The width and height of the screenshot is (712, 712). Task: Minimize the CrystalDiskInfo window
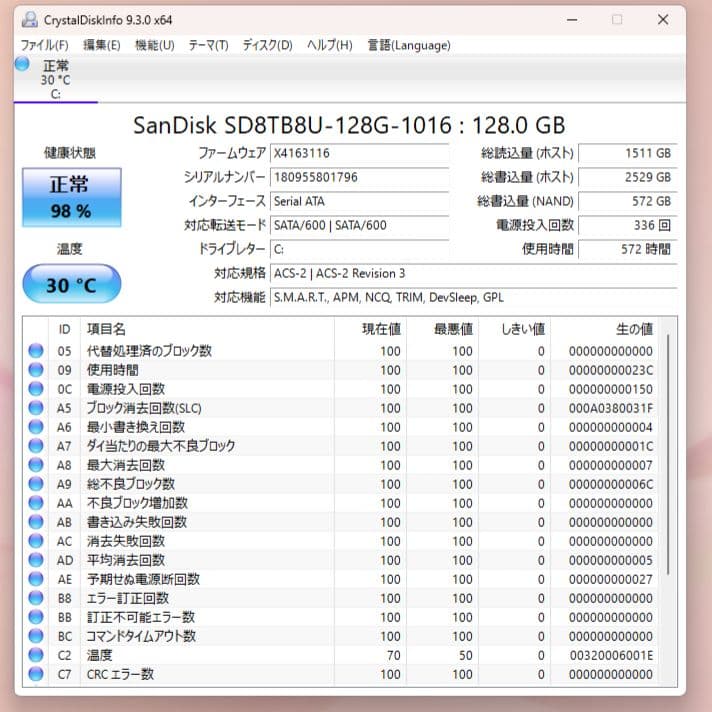click(x=572, y=20)
